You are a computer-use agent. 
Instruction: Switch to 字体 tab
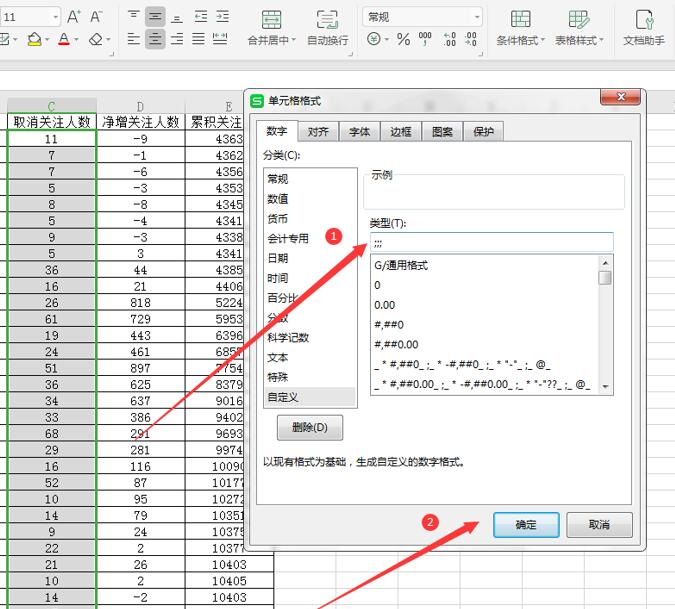click(359, 131)
